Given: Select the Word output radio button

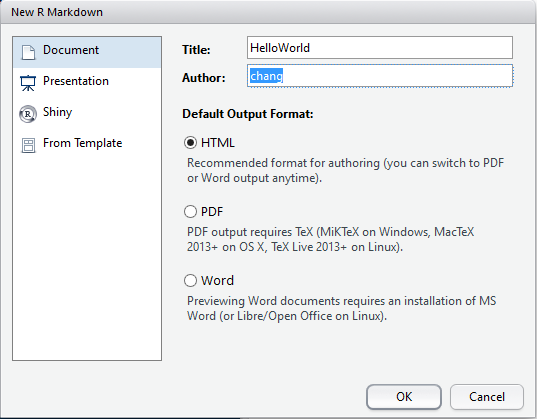Looking at the screenshot, I should coord(190,281).
